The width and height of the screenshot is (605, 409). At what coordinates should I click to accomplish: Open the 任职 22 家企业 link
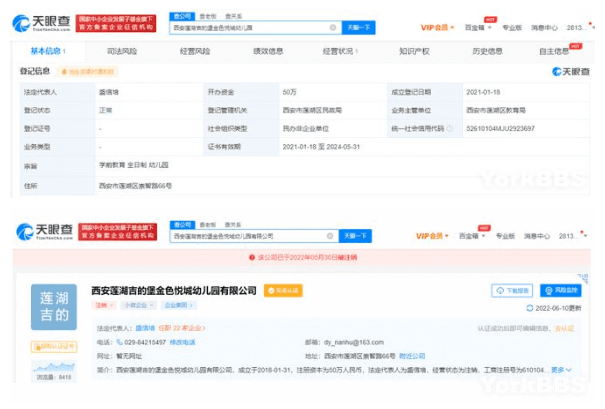point(181,328)
